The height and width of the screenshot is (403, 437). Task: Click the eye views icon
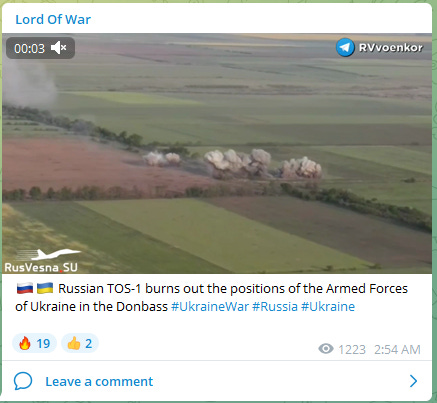(326, 349)
